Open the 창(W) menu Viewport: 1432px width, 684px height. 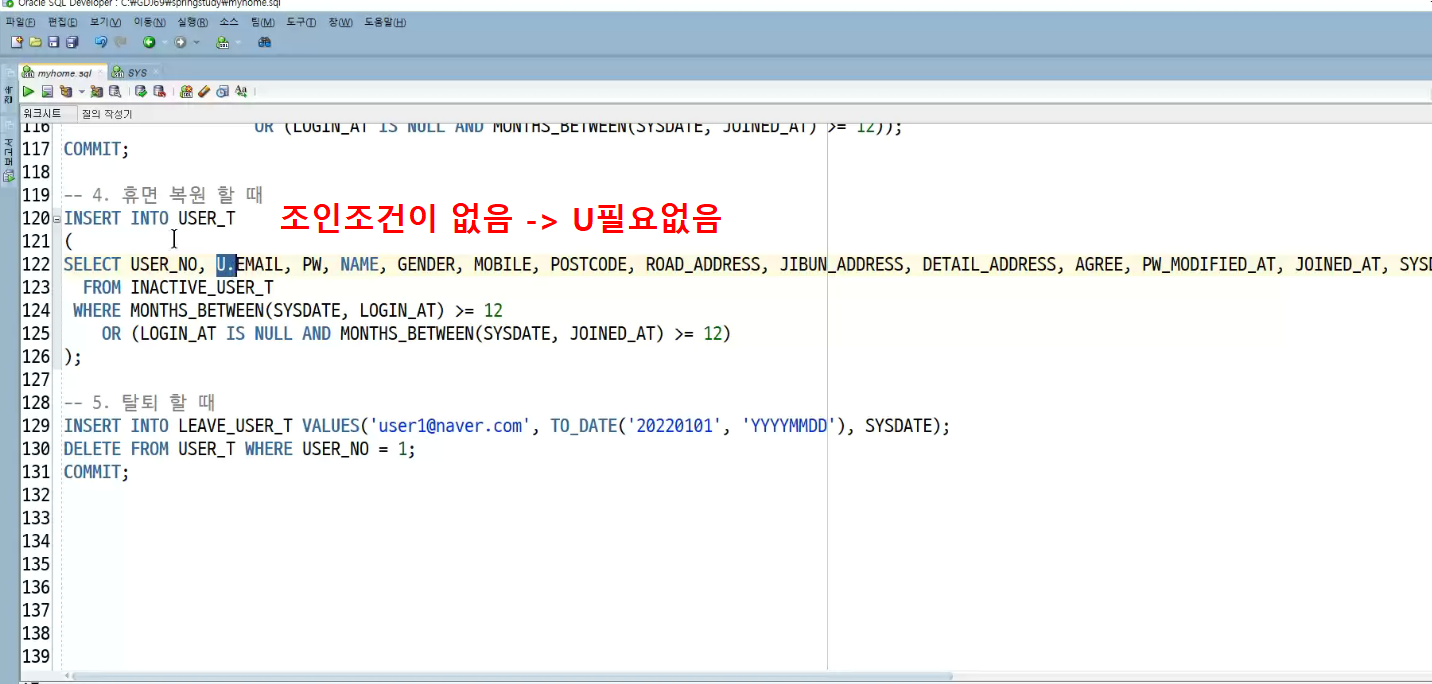pyautogui.click(x=340, y=22)
